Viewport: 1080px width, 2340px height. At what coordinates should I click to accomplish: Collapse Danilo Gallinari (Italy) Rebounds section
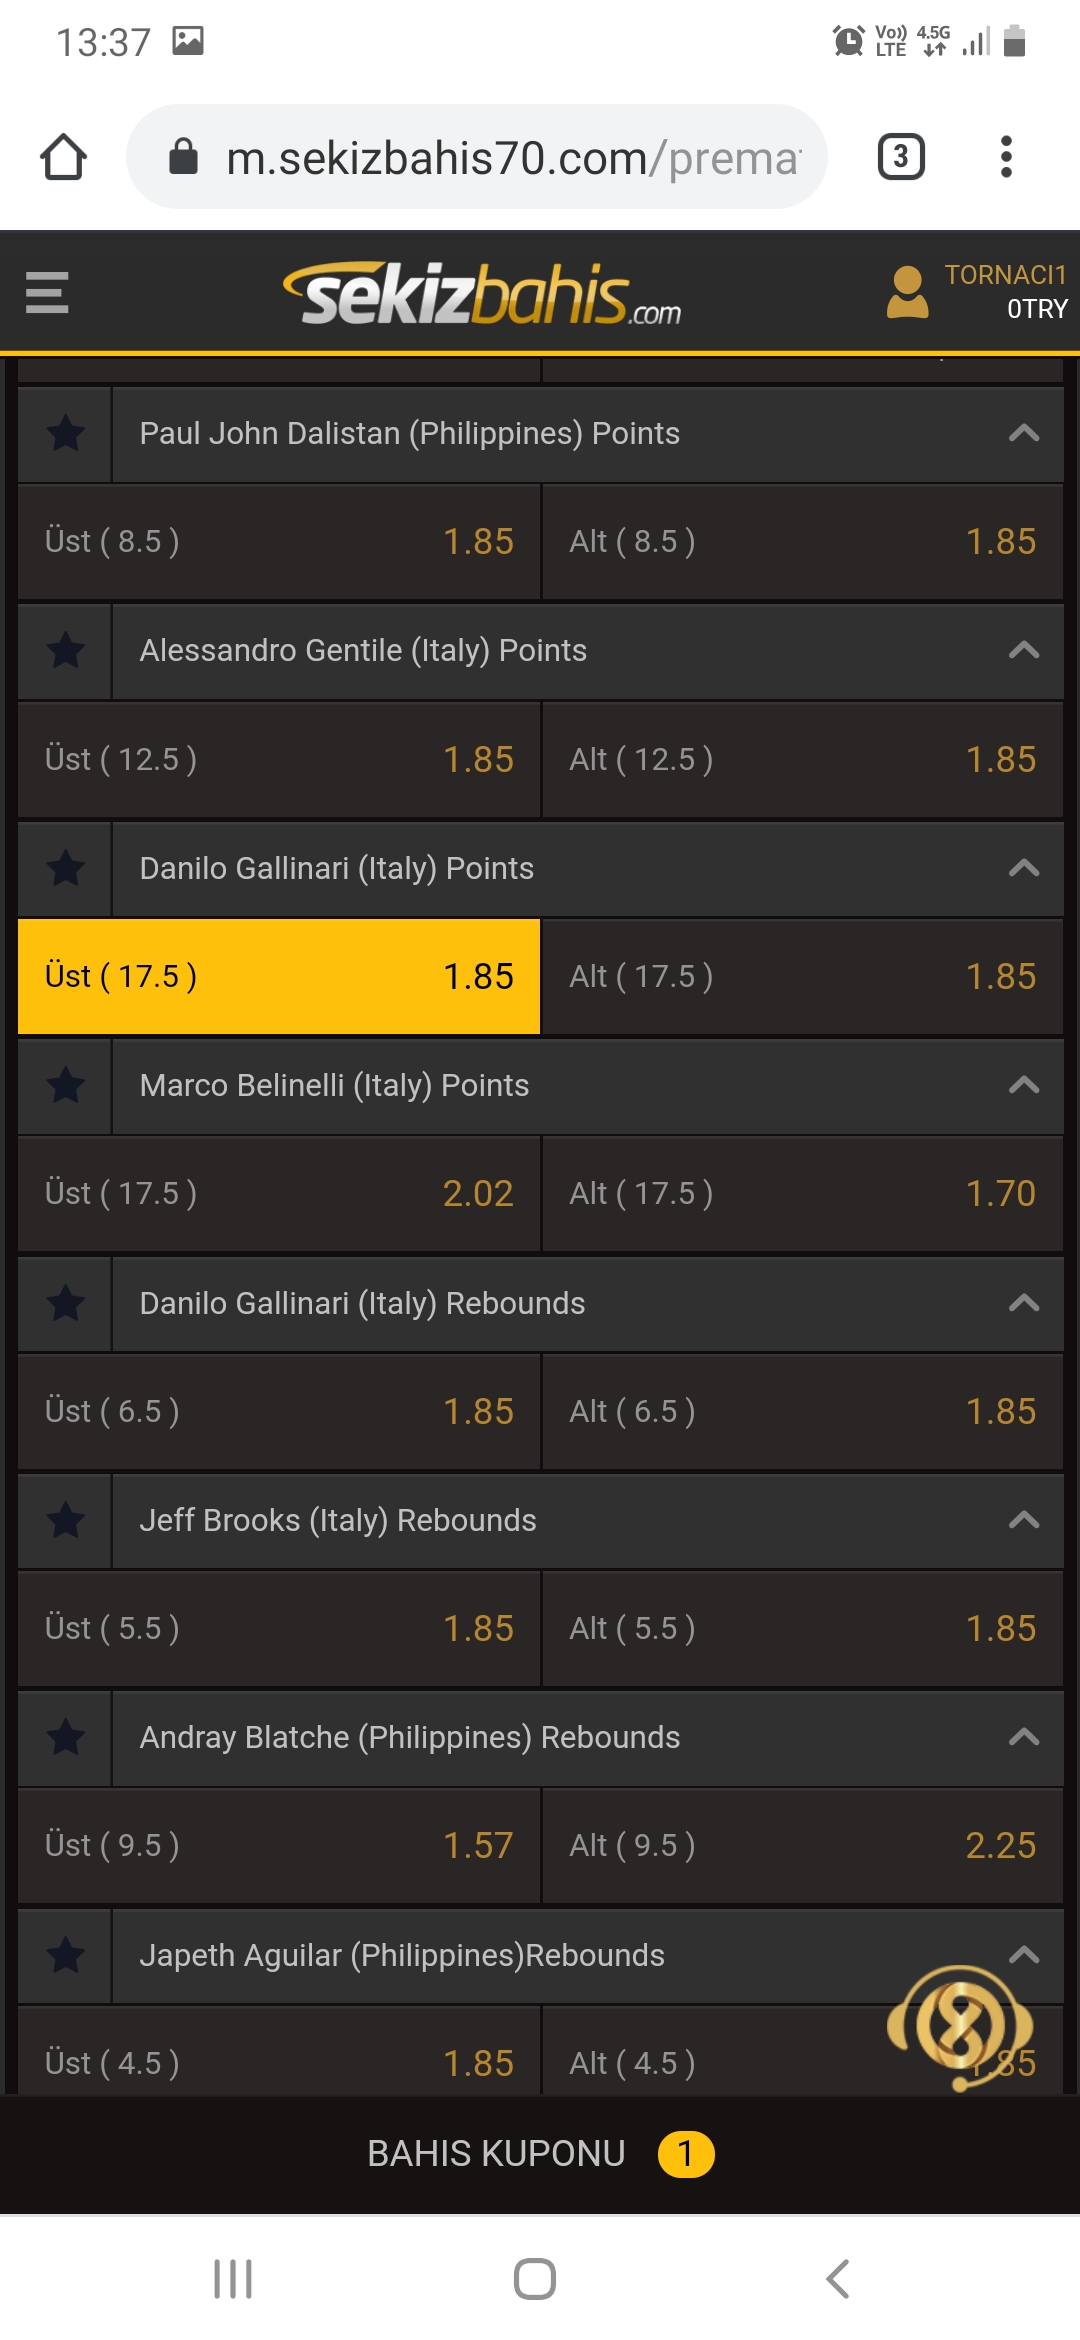point(1024,1303)
